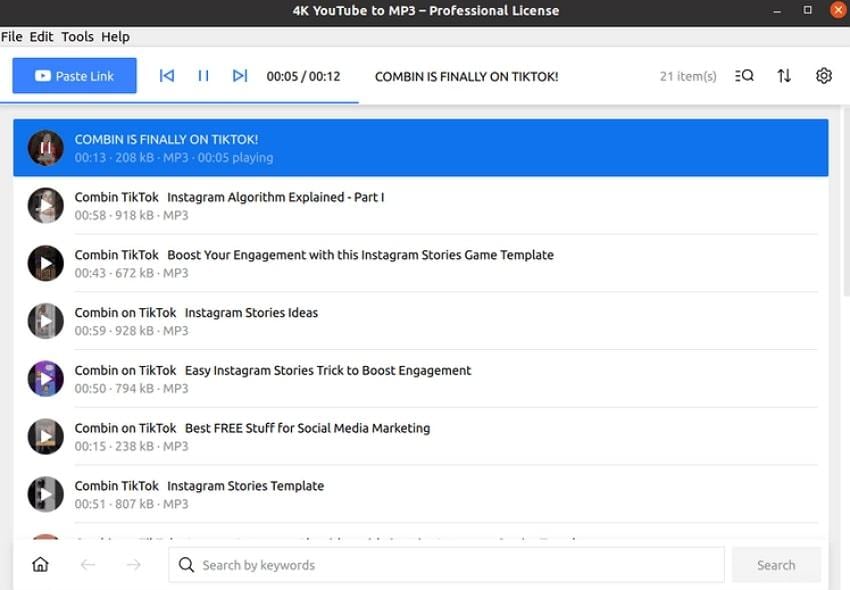Click the now-playing title in toolbar
The height and width of the screenshot is (590, 850).
coord(466,76)
